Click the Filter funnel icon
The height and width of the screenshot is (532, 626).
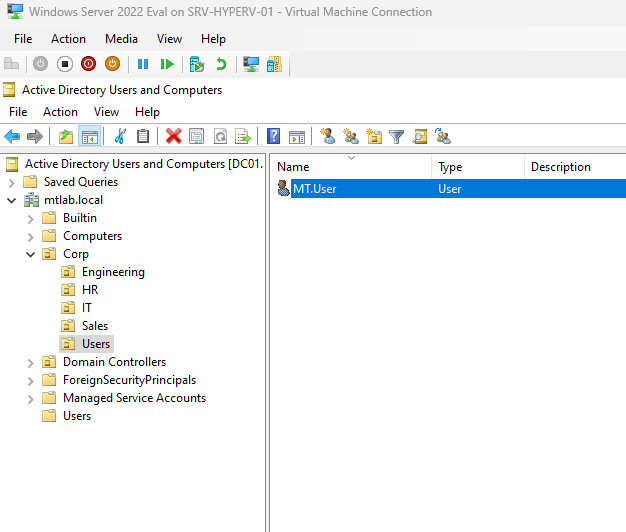pos(397,137)
